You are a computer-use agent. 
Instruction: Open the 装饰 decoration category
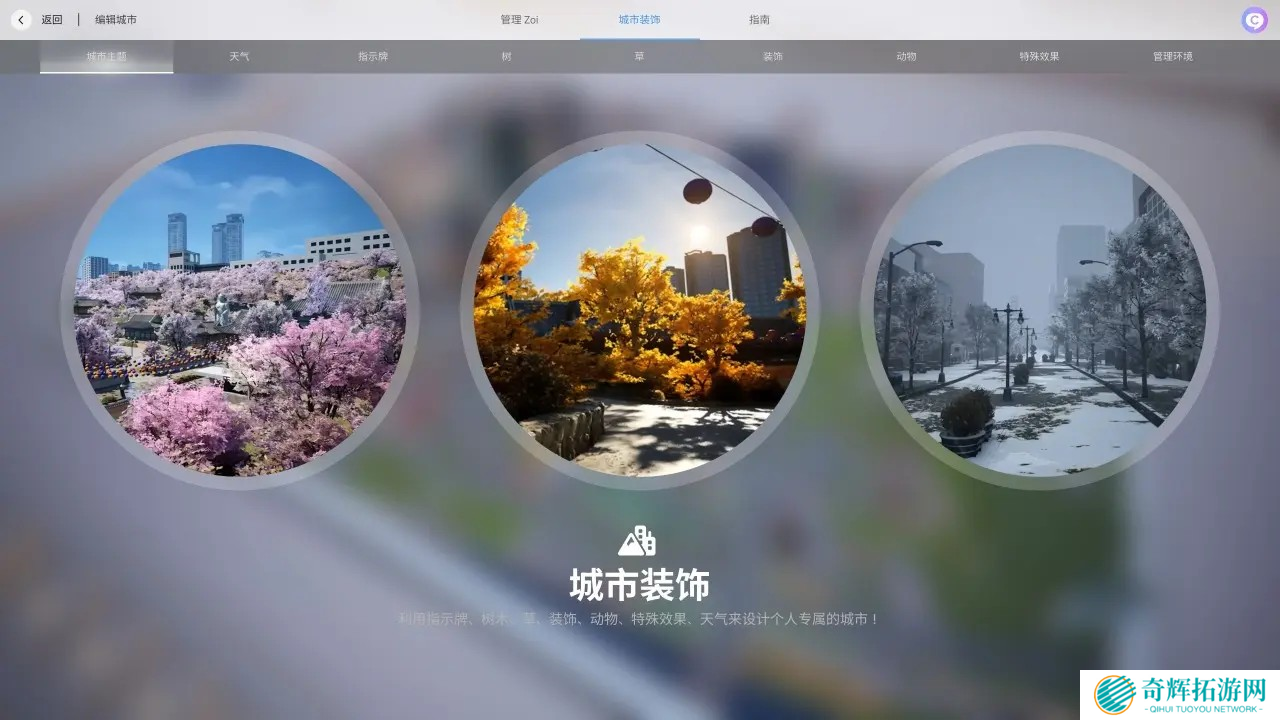click(x=773, y=57)
